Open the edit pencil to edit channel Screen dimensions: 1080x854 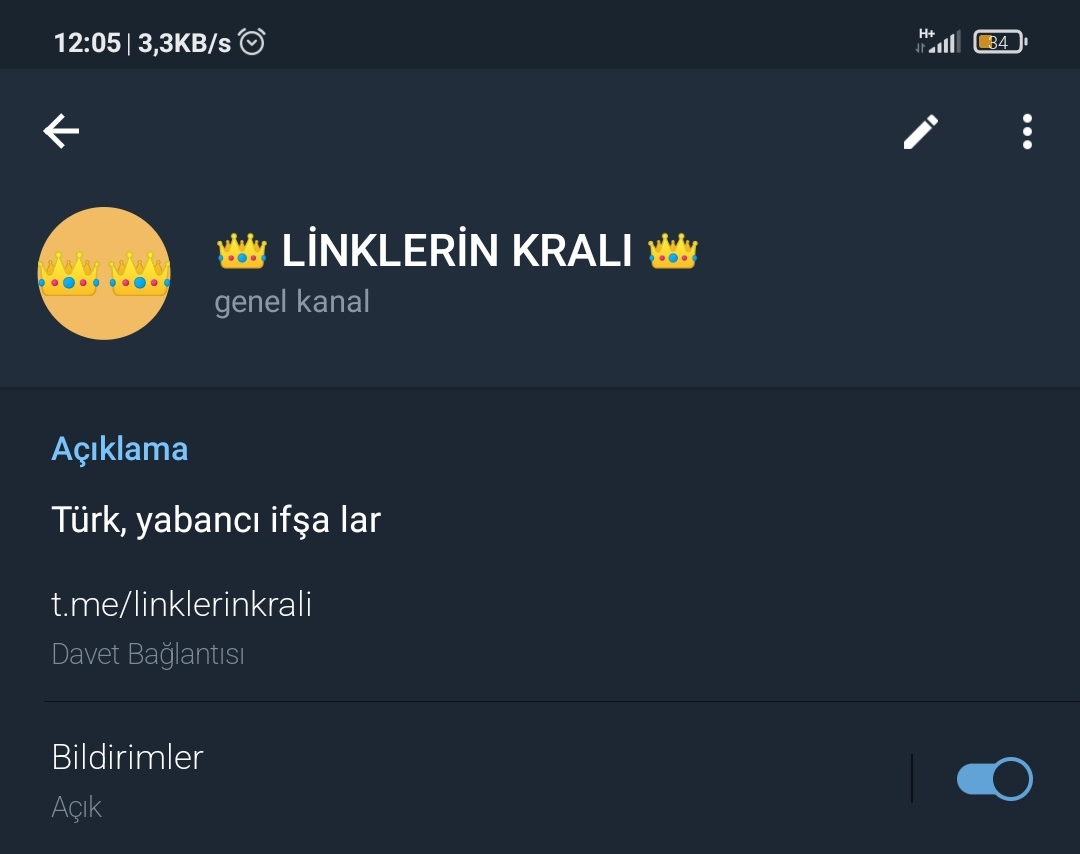click(921, 131)
